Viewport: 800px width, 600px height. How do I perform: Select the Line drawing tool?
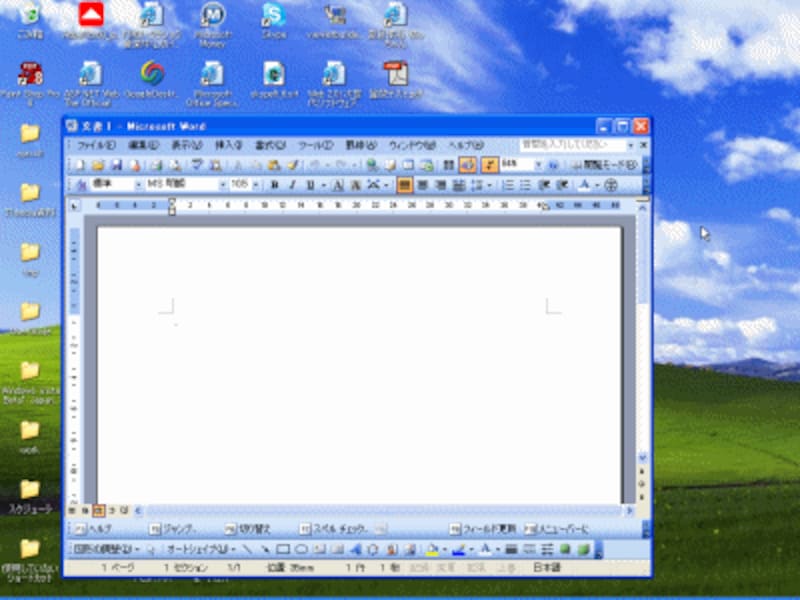(248, 549)
